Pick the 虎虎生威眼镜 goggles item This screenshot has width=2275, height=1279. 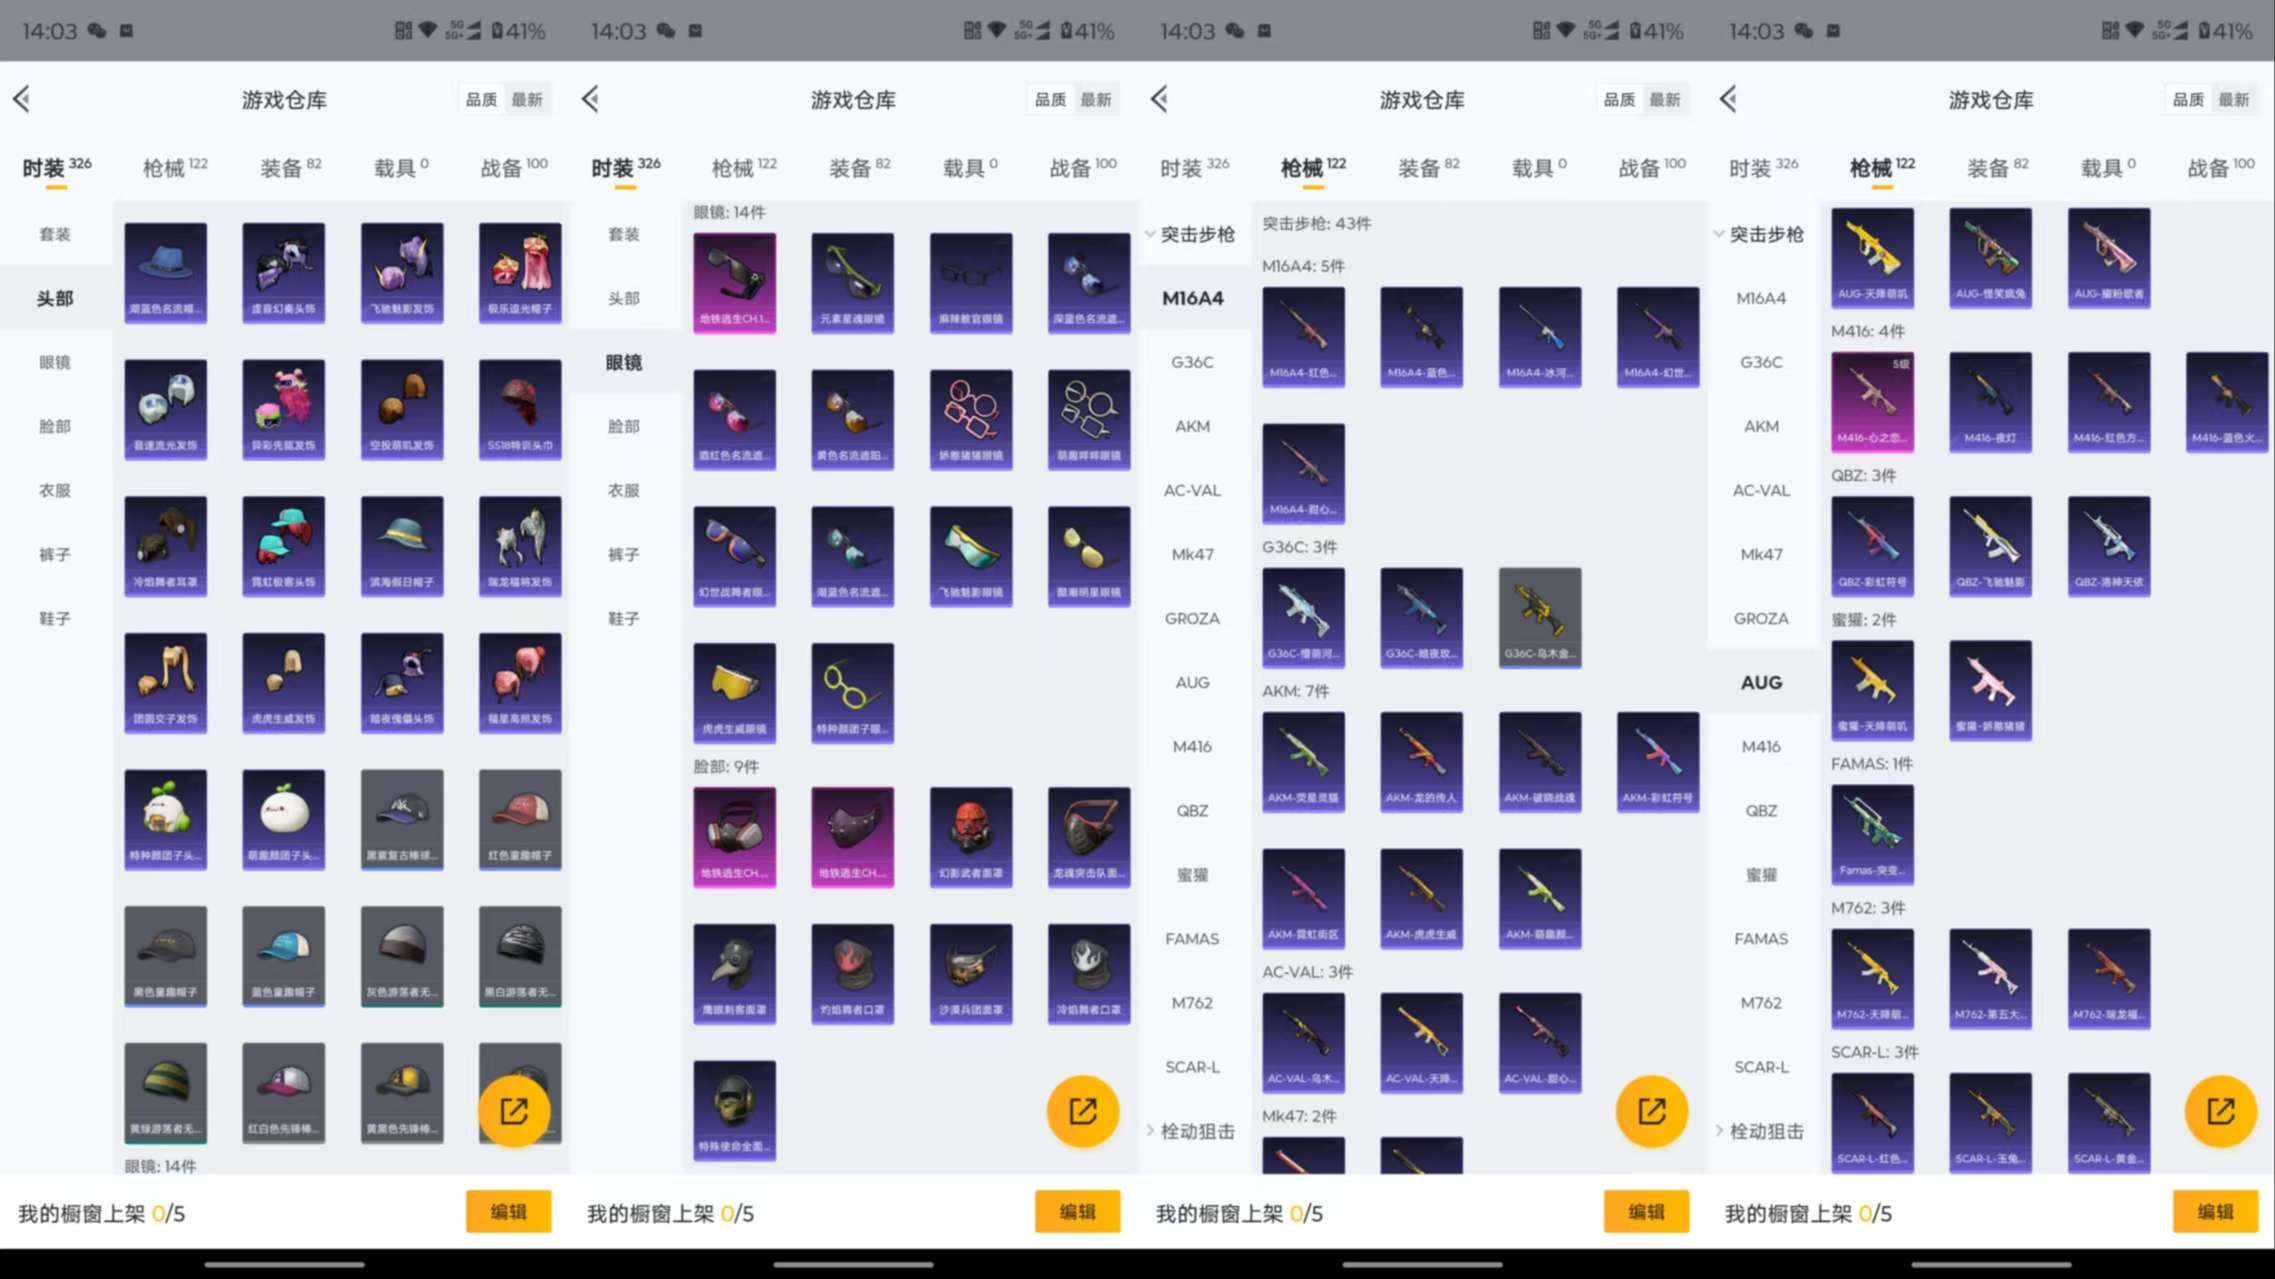point(735,693)
